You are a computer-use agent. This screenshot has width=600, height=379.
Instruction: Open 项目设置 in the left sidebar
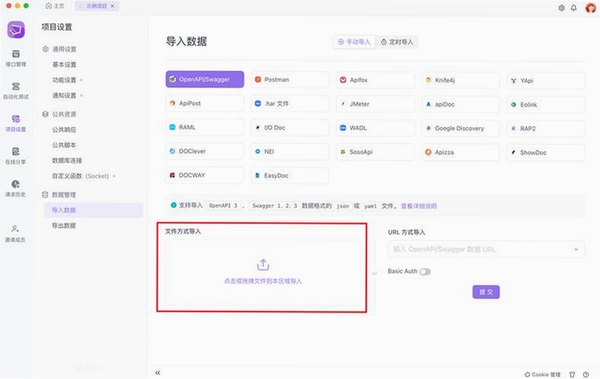click(16, 123)
